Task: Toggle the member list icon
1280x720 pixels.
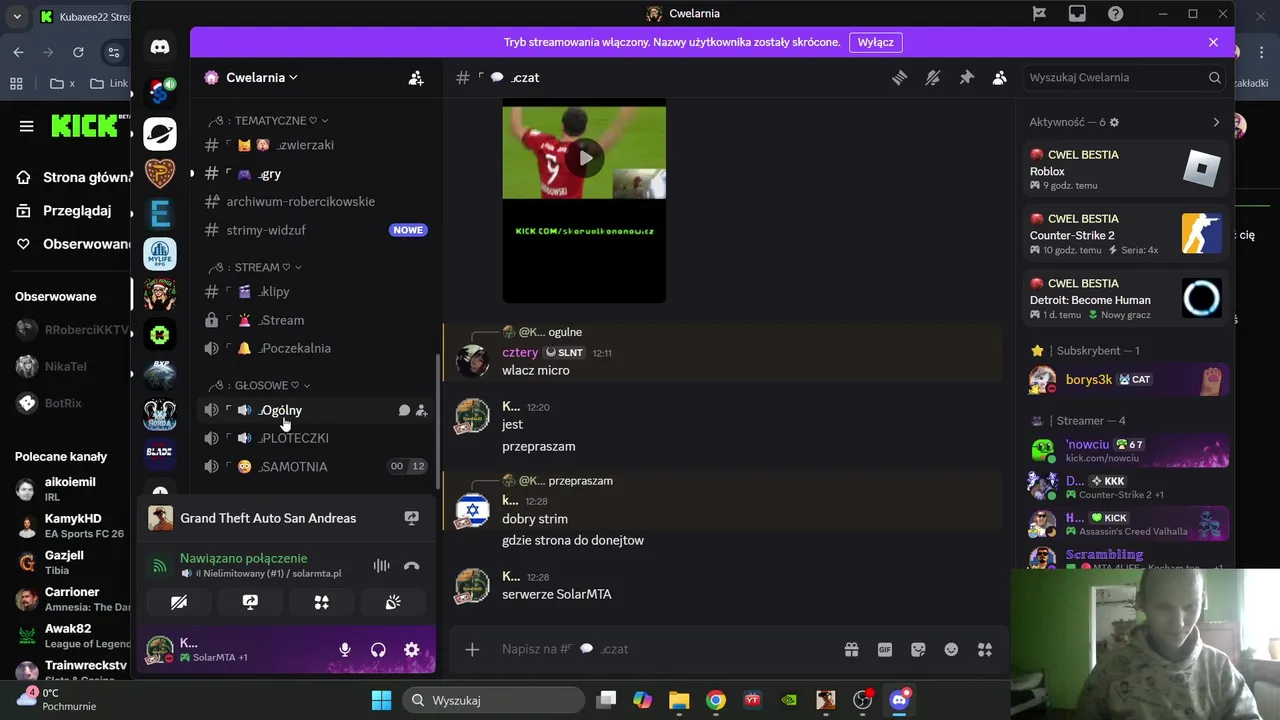Action: coord(999,77)
